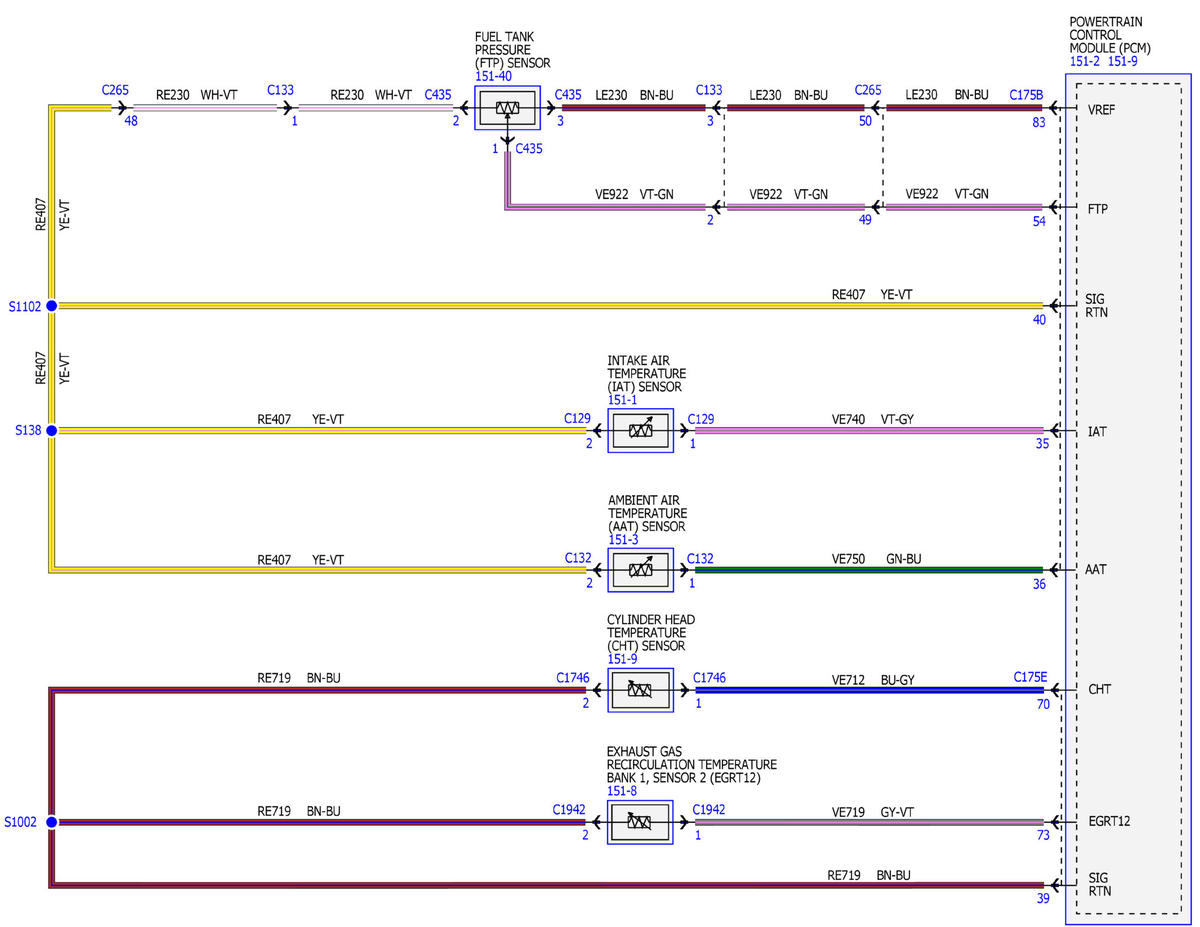Select the S1102 splice dot
Screen dimensions: 1200x927
pos(51,305)
